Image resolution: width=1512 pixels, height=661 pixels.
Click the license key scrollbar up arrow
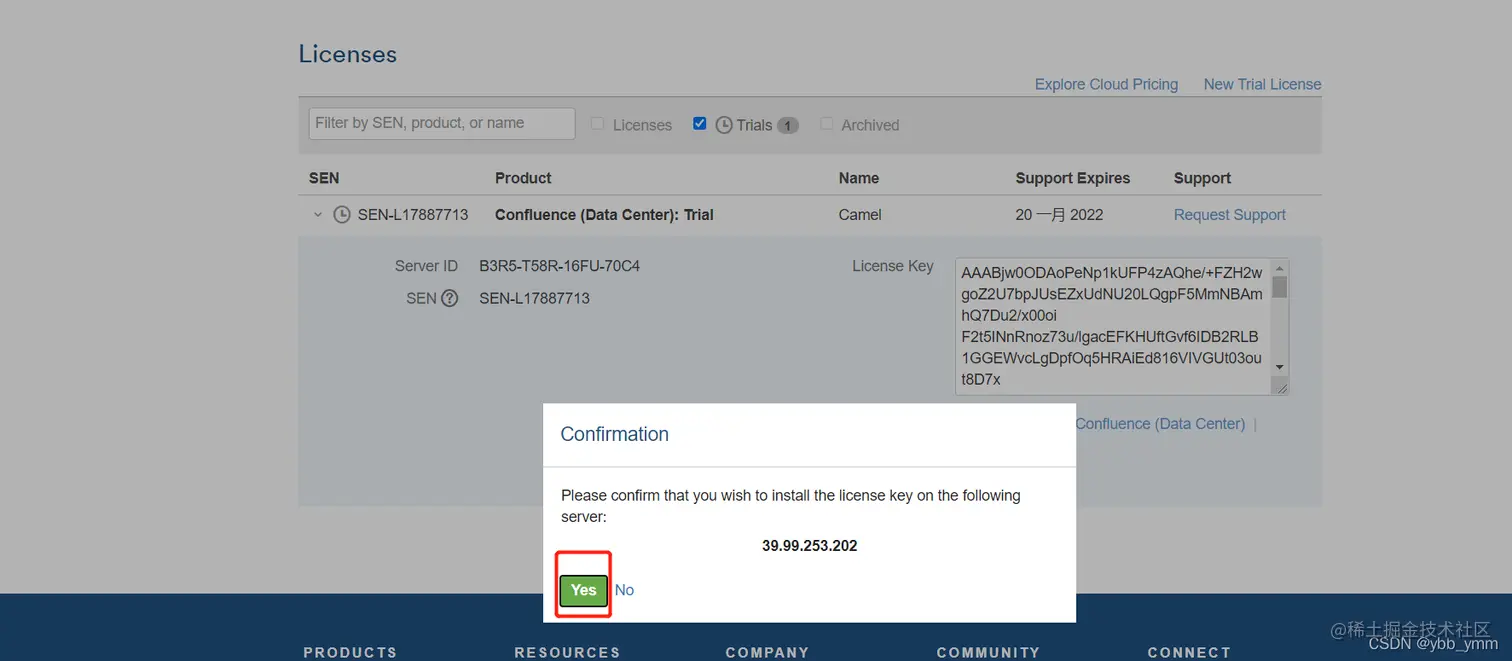(1280, 268)
